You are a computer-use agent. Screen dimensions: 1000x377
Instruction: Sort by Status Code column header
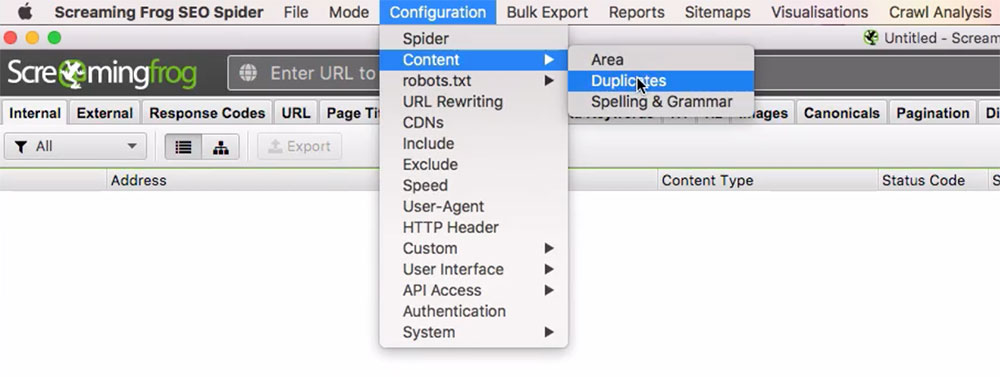click(x=932, y=181)
